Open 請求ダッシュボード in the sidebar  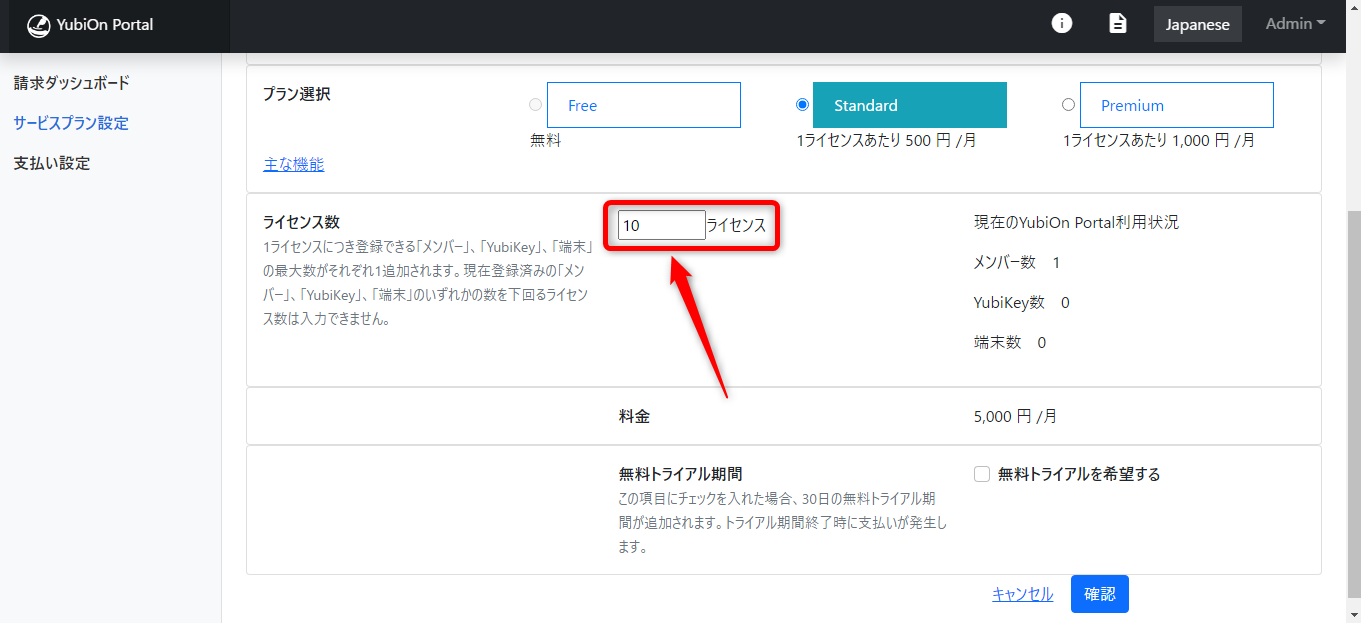pyautogui.click(x=72, y=83)
